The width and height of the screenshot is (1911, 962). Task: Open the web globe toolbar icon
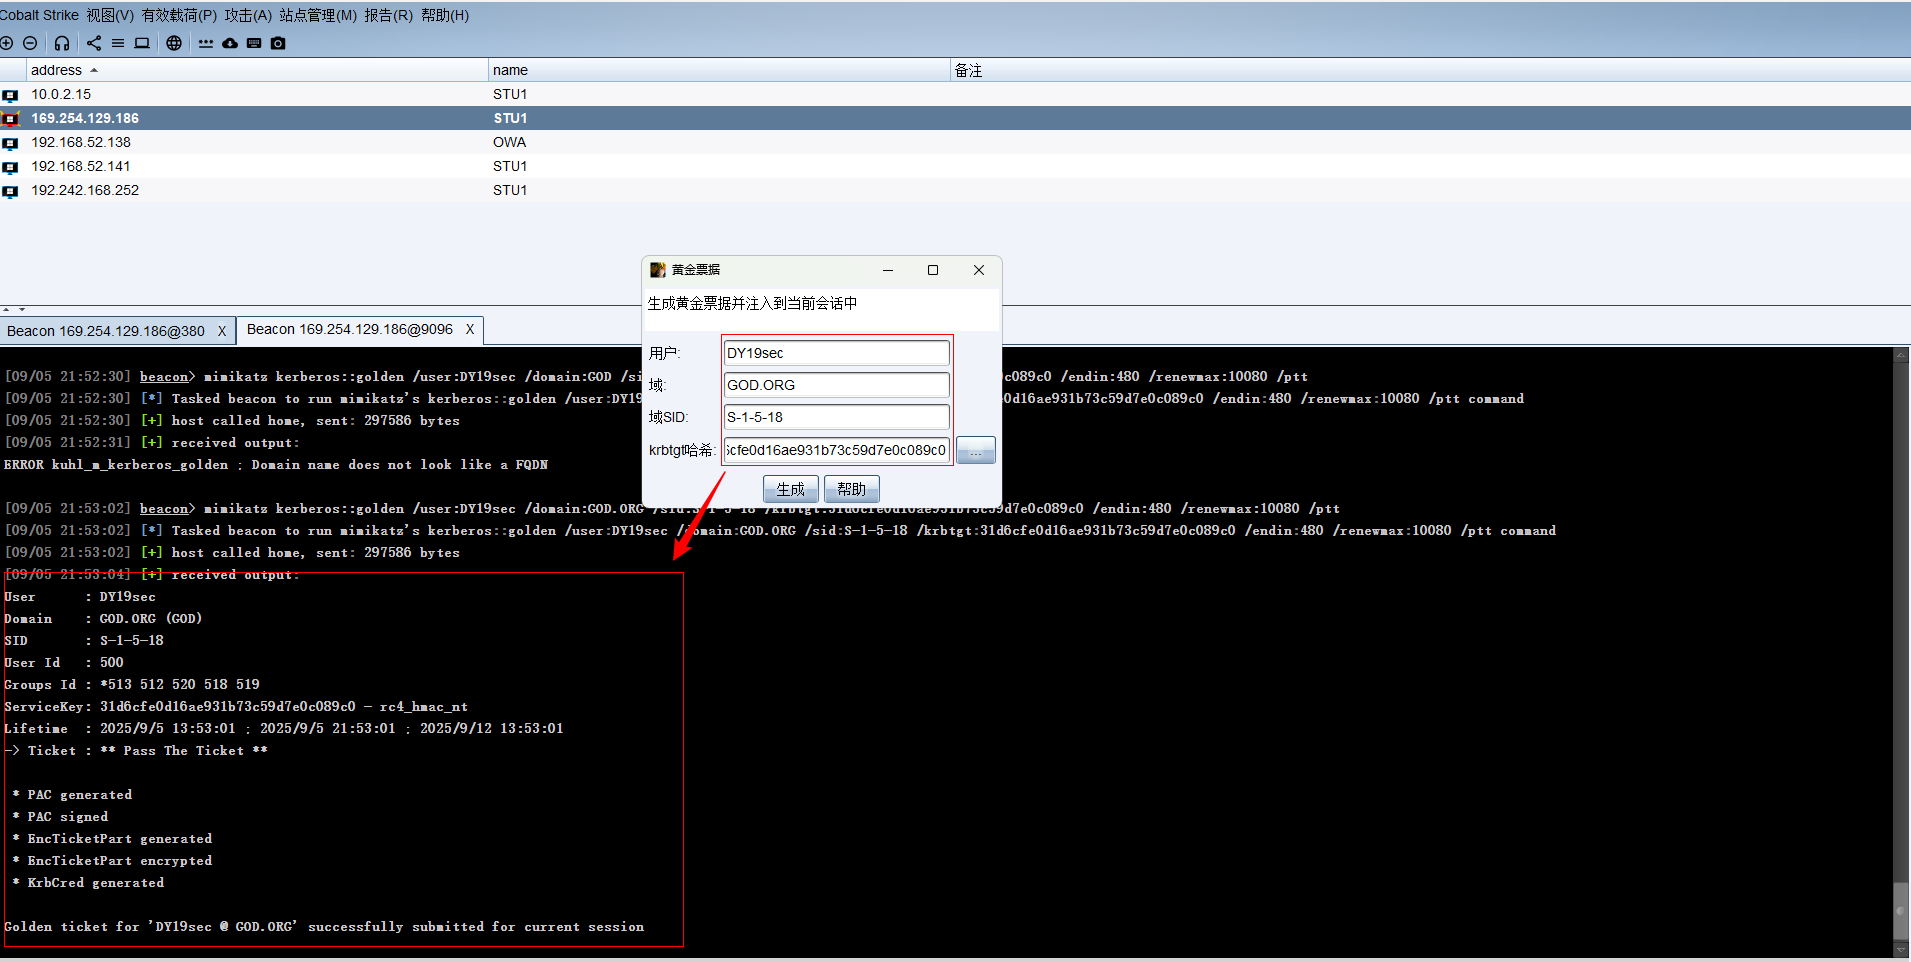[174, 43]
